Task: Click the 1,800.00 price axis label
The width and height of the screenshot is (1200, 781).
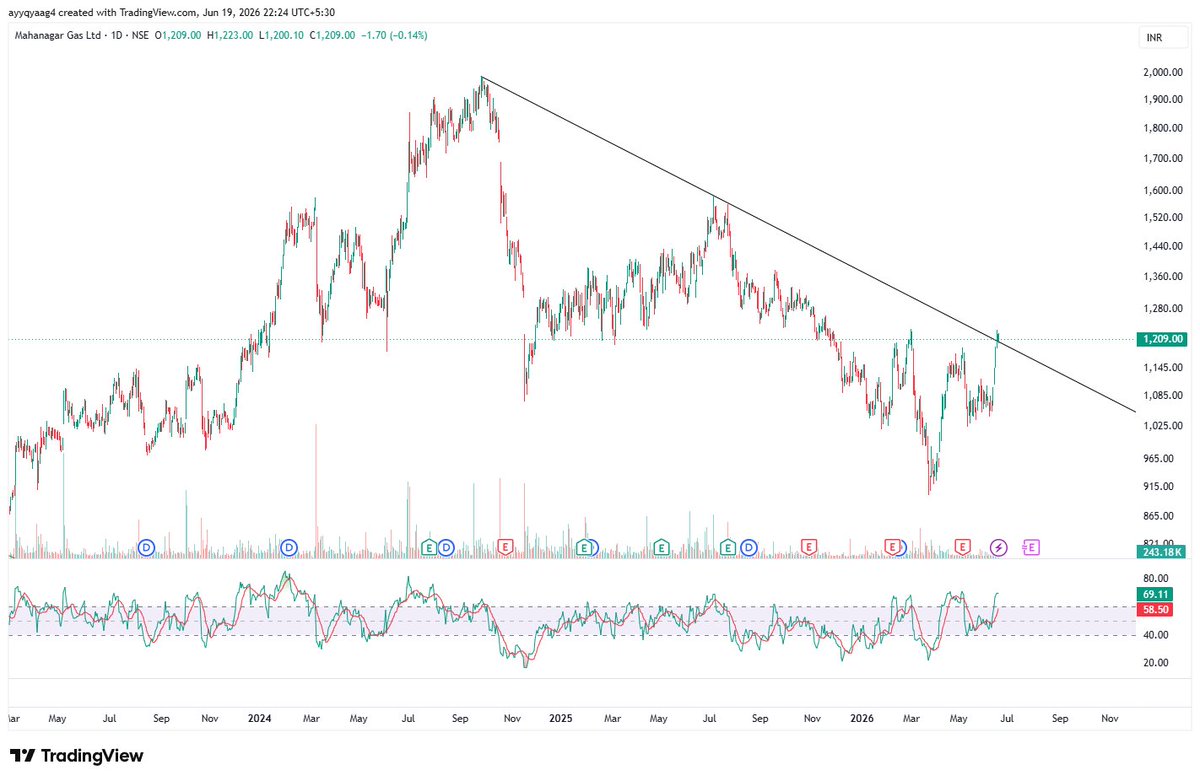Action: point(1163,128)
